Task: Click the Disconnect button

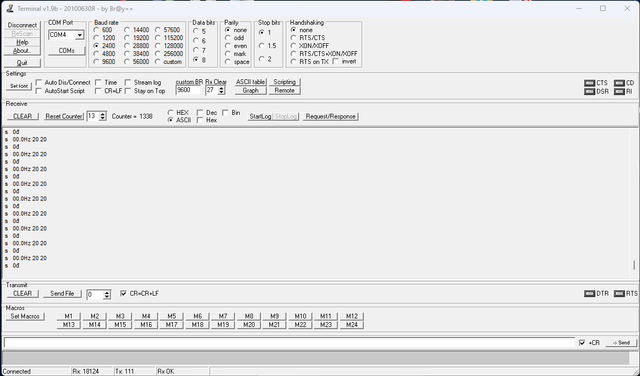Action: (22, 25)
